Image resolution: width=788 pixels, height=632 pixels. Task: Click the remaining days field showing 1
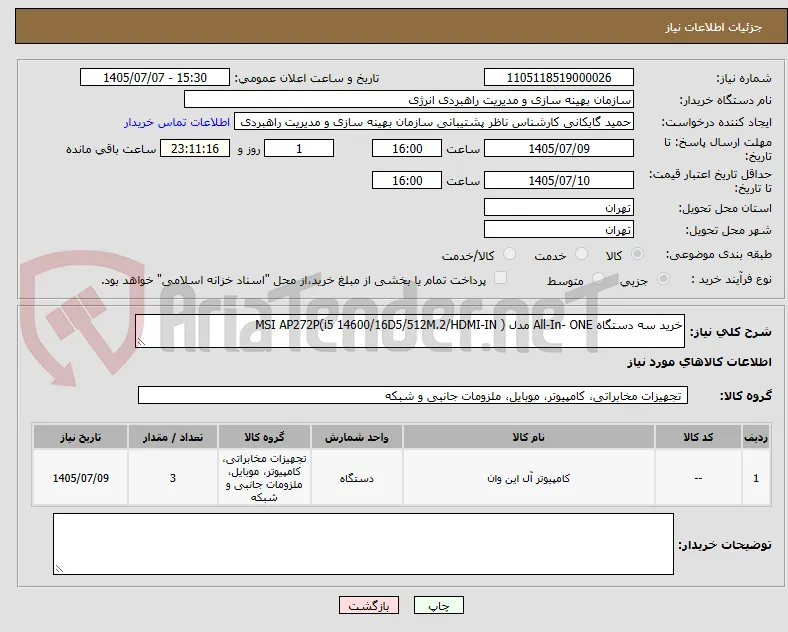point(299,149)
